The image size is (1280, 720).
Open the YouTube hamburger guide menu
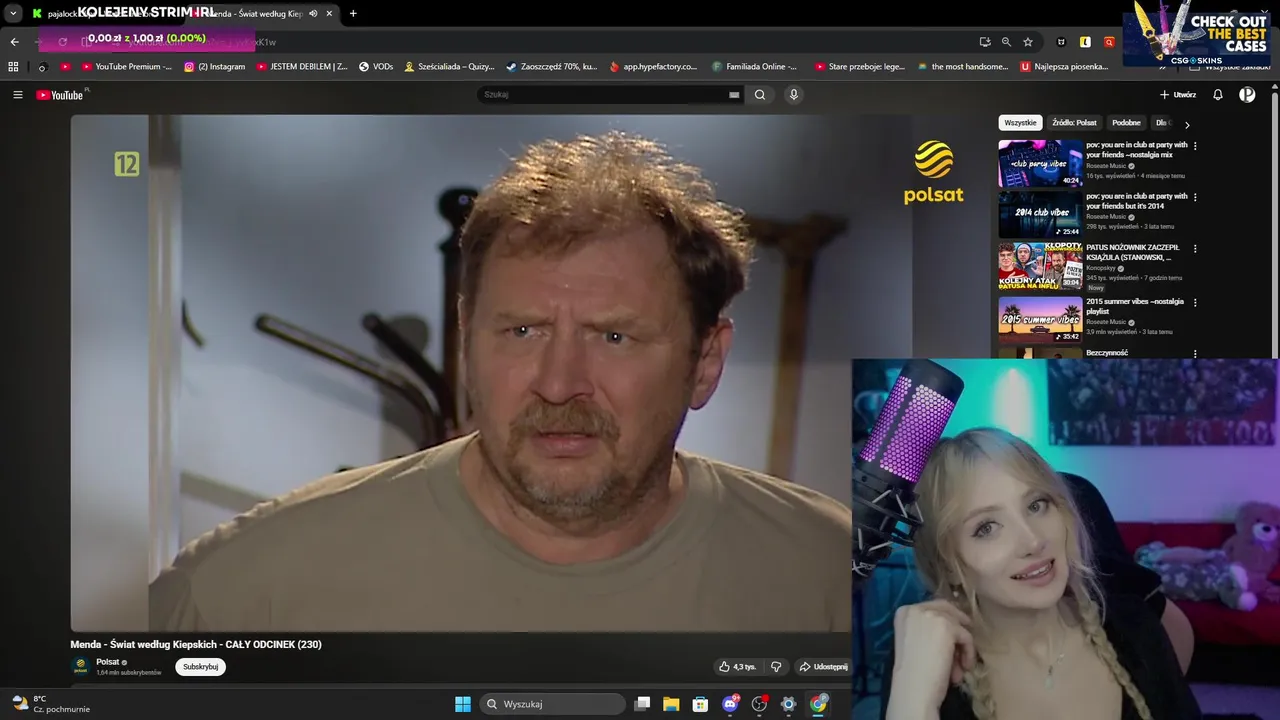point(18,95)
